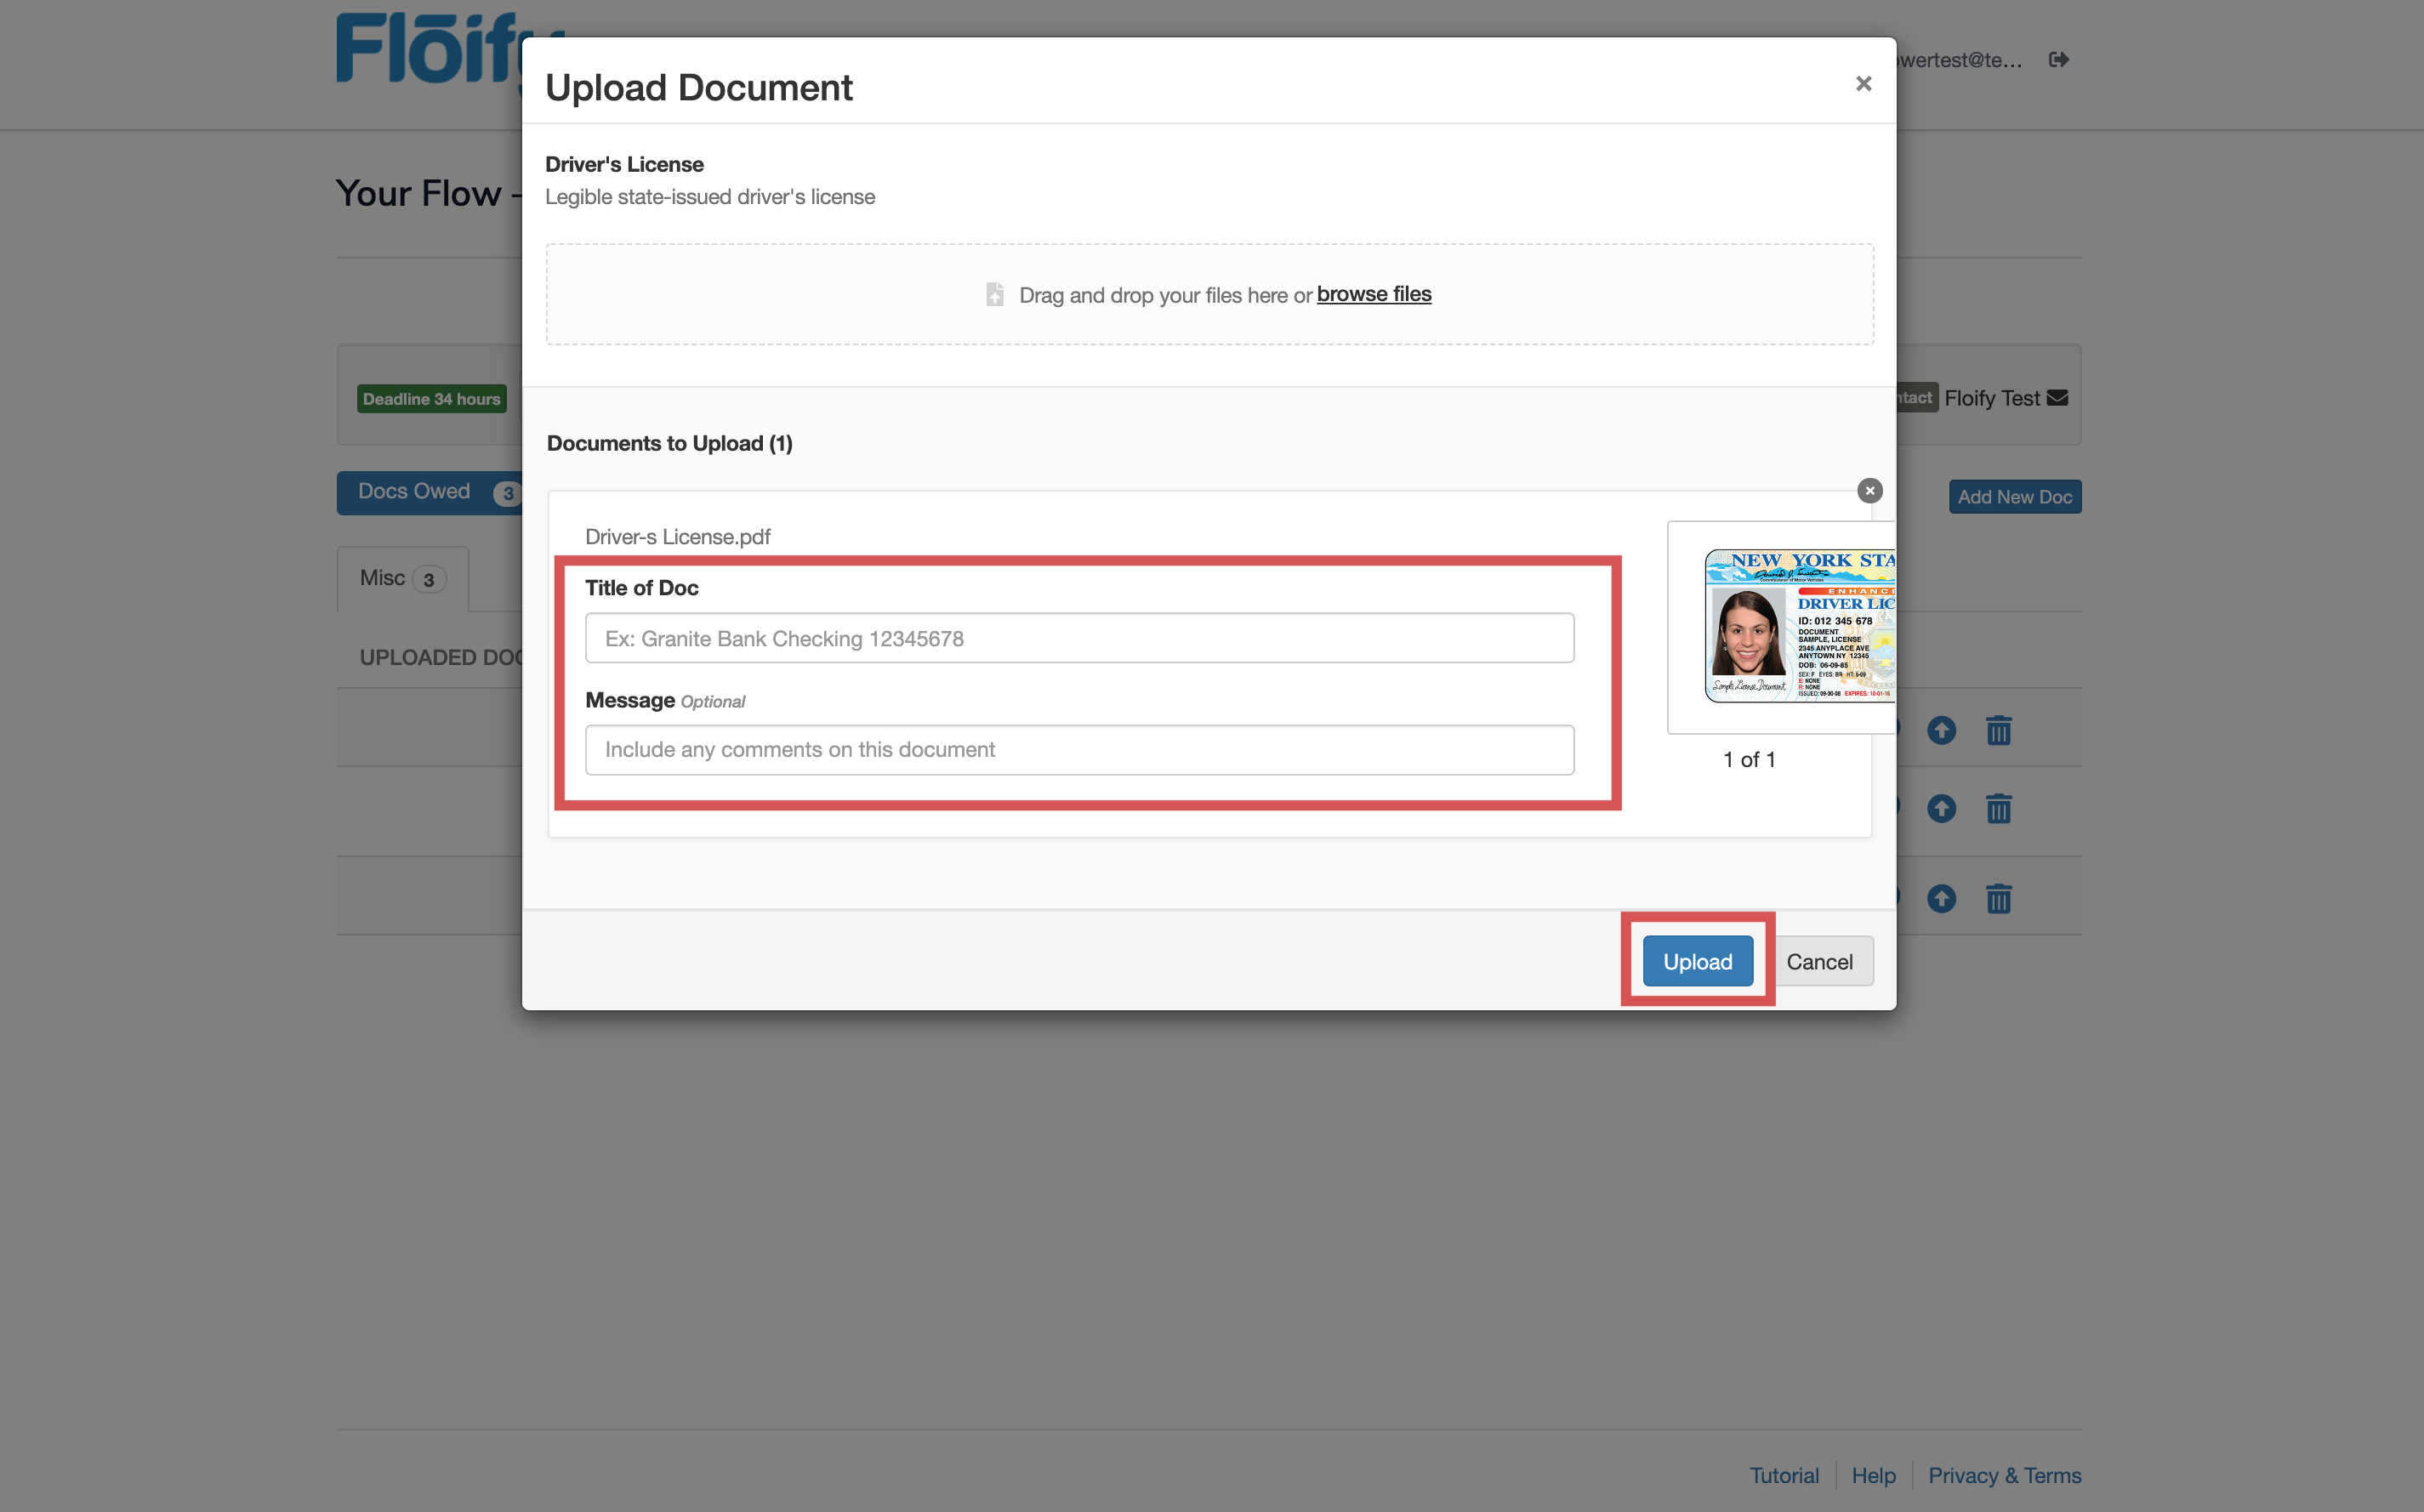Click the first trash delete icon
Viewport: 2424px width, 1512px height.
click(1998, 731)
